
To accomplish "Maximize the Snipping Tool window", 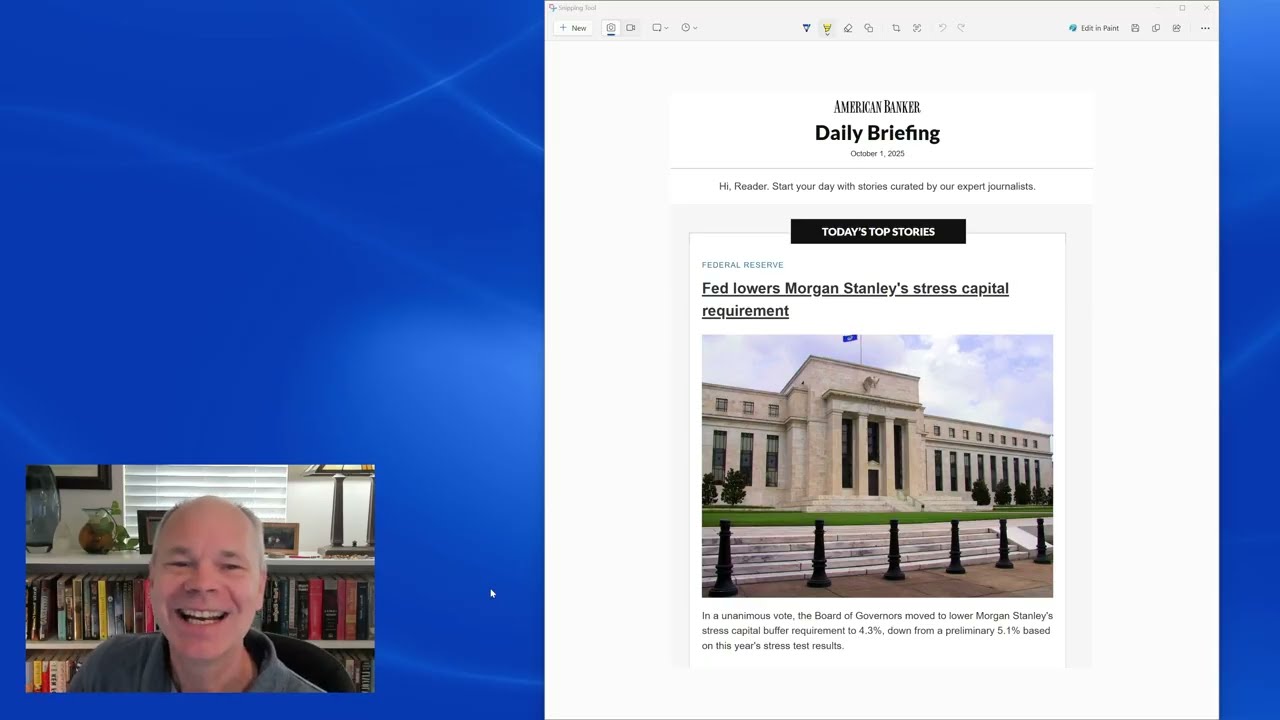I will (1182, 8).
